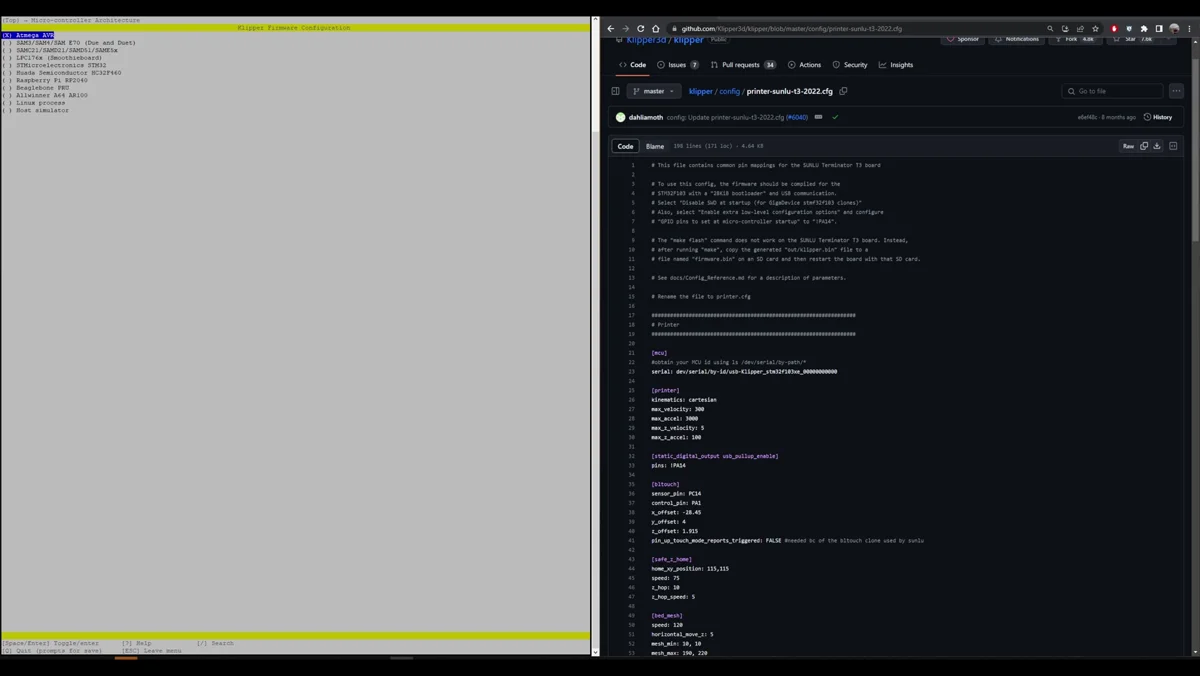Select Huada Semiconductor HC32F460 option
1200x676 pixels.
(62, 73)
